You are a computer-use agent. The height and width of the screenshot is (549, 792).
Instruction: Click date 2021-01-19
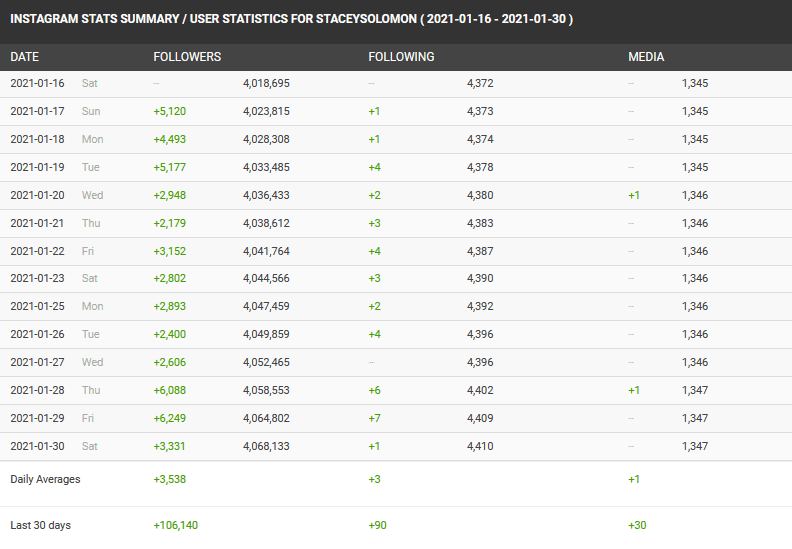tap(37, 167)
